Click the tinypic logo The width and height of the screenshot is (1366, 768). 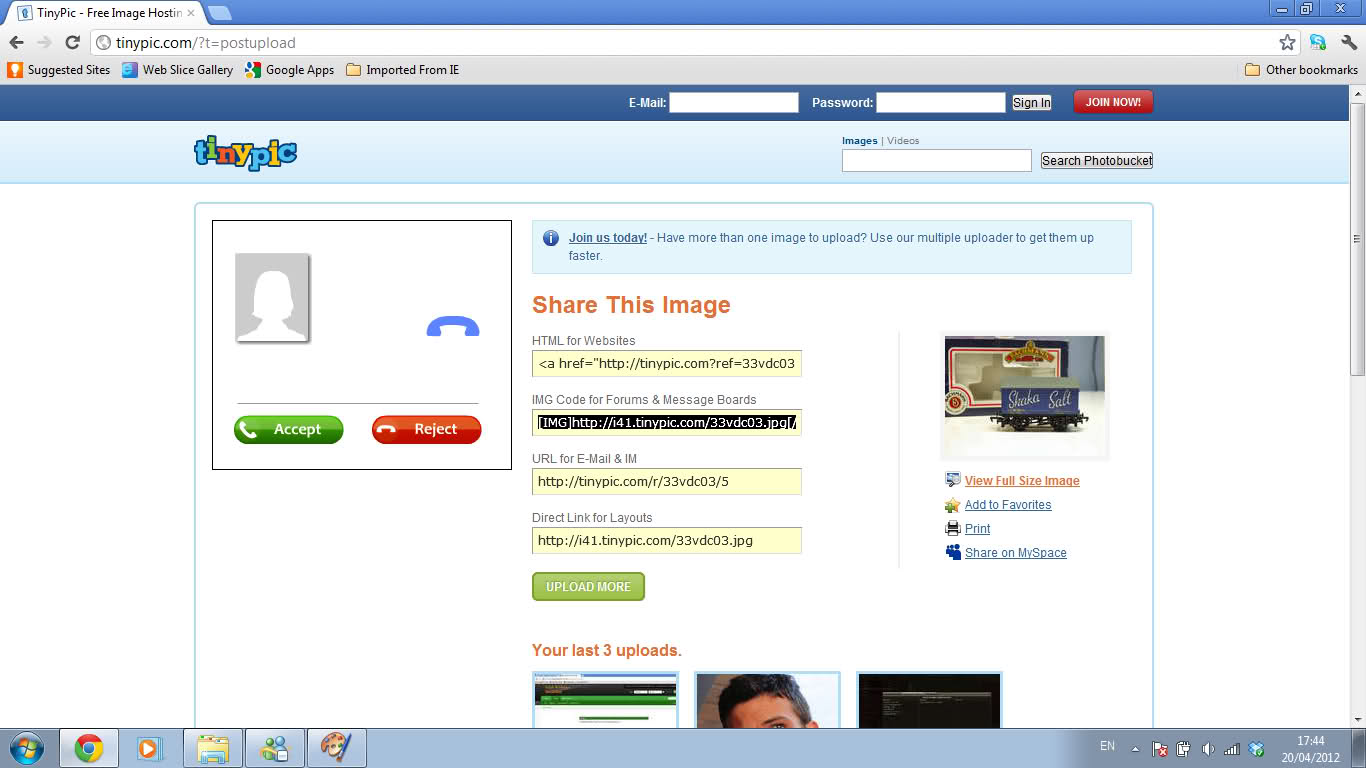pyautogui.click(x=245, y=152)
